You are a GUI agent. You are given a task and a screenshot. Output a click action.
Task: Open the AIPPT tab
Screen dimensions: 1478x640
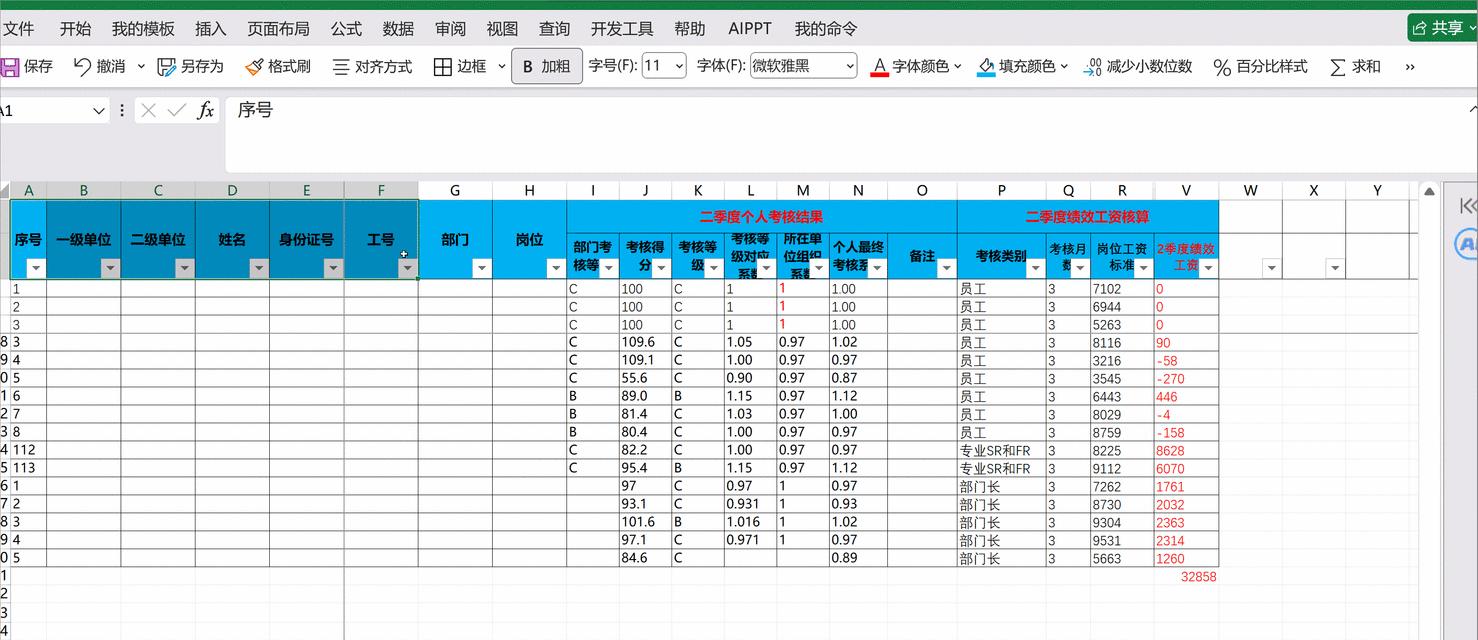click(750, 29)
